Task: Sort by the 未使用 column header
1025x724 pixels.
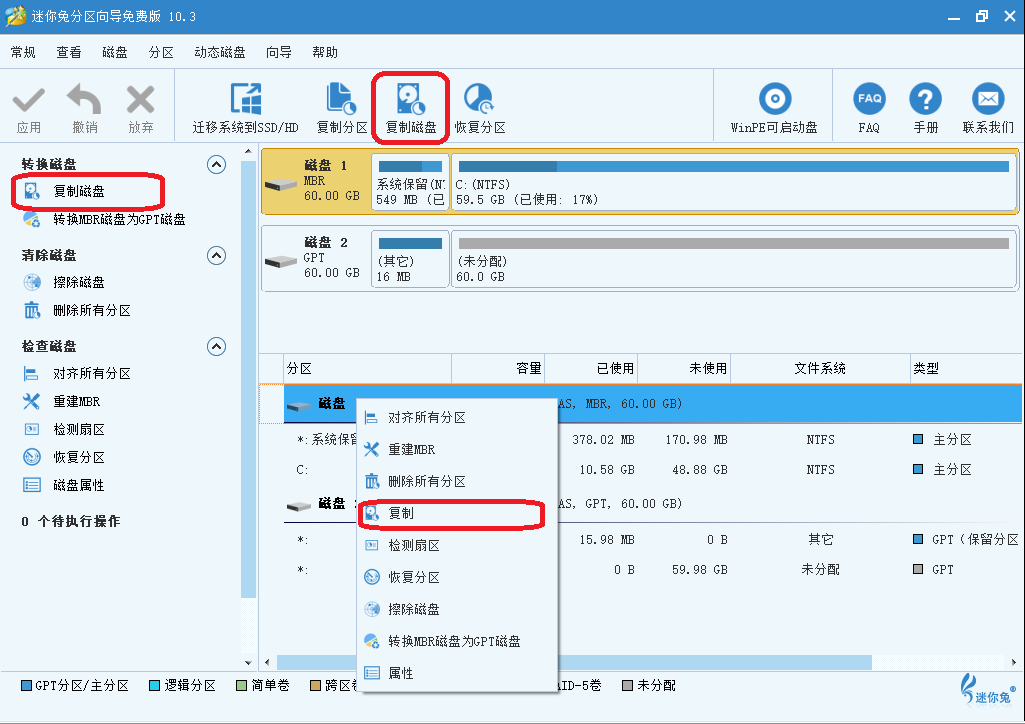Action: point(684,369)
